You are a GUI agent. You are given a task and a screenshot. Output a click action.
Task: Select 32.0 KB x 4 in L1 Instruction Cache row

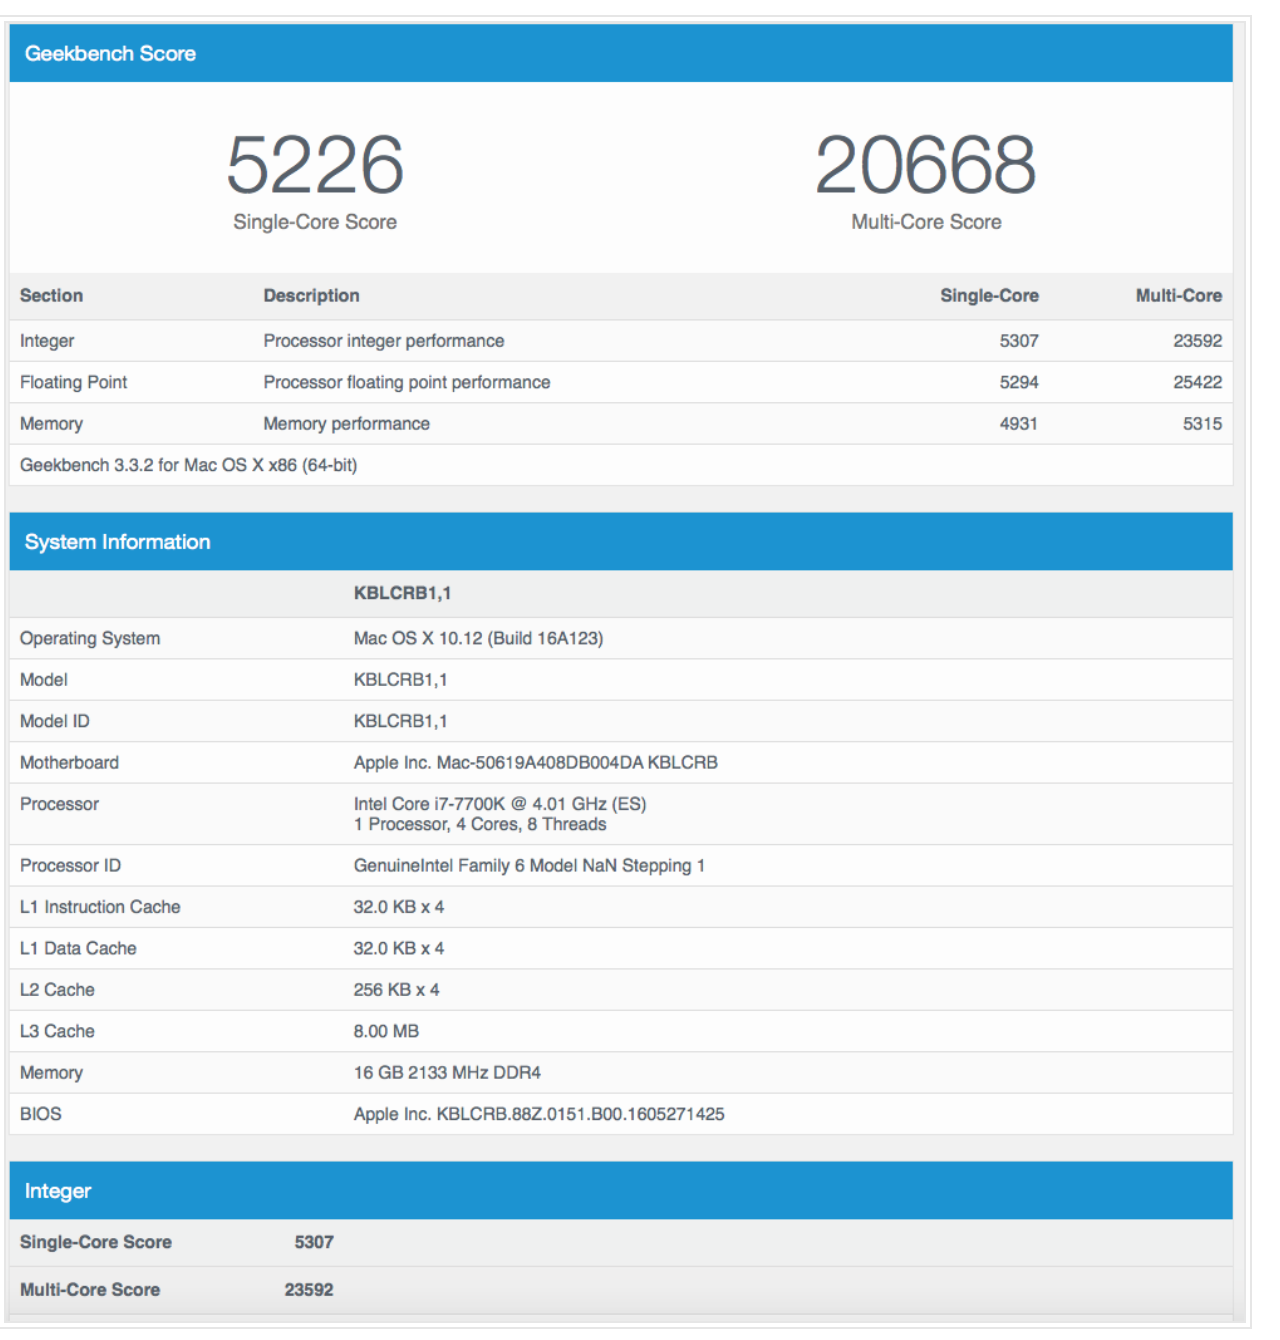pos(399,907)
